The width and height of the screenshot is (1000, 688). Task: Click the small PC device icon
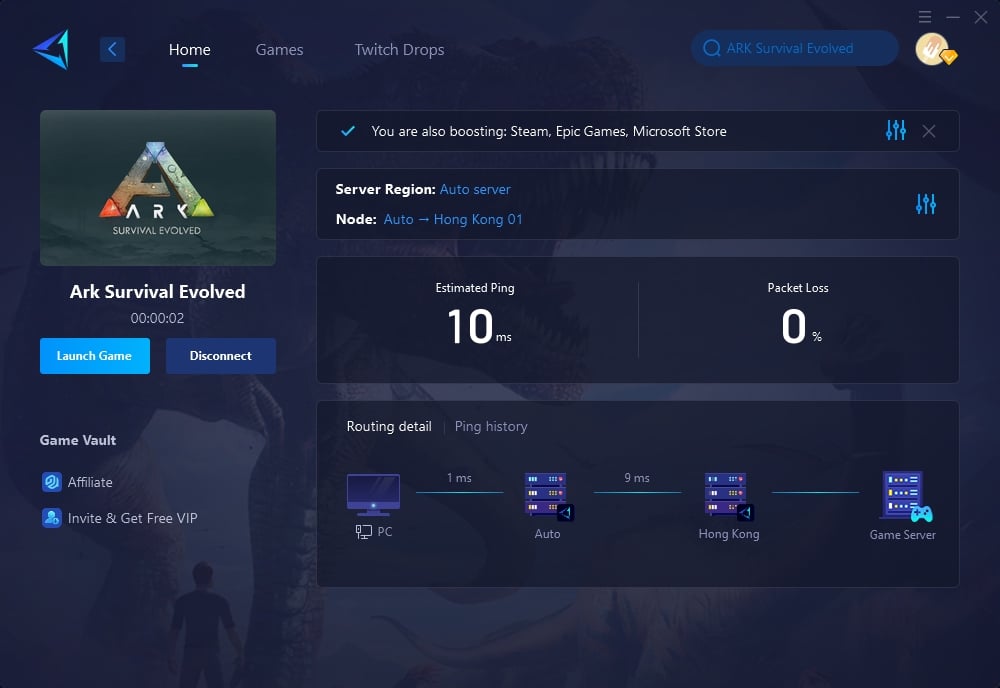point(364,532)
